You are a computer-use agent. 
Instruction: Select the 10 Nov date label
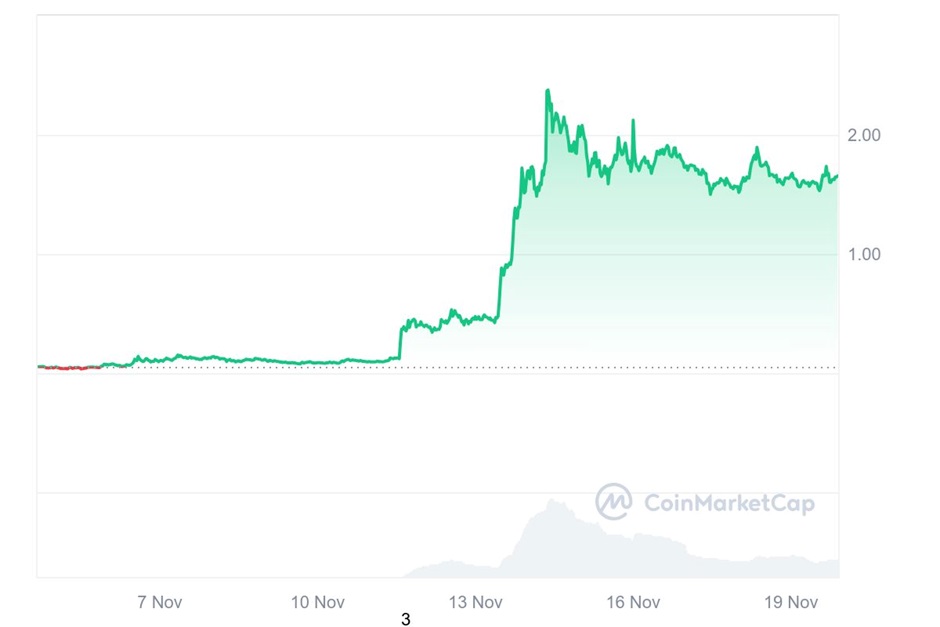[x=318, y=602]
